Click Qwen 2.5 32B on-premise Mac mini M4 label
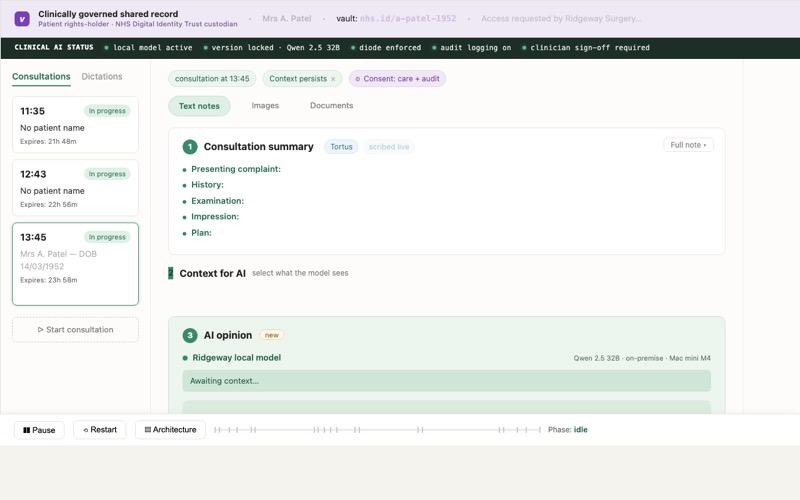The height and width of the screenshot is (500, 800). [642, 358]
